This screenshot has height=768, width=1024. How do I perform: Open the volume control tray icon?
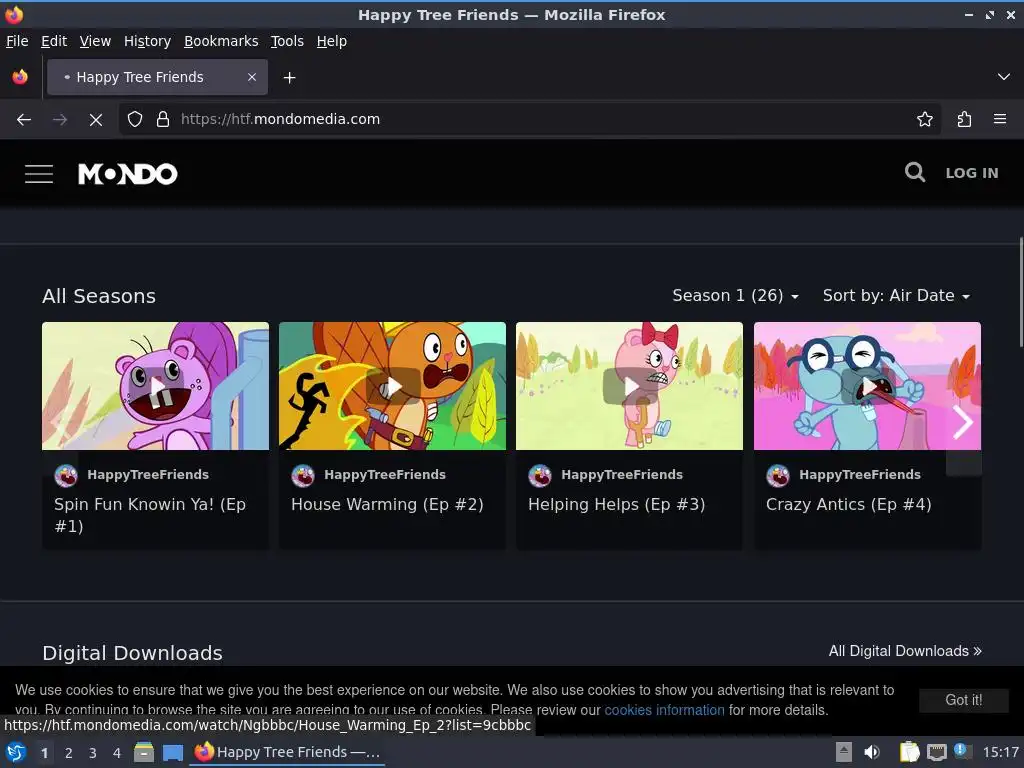point(872,752)
